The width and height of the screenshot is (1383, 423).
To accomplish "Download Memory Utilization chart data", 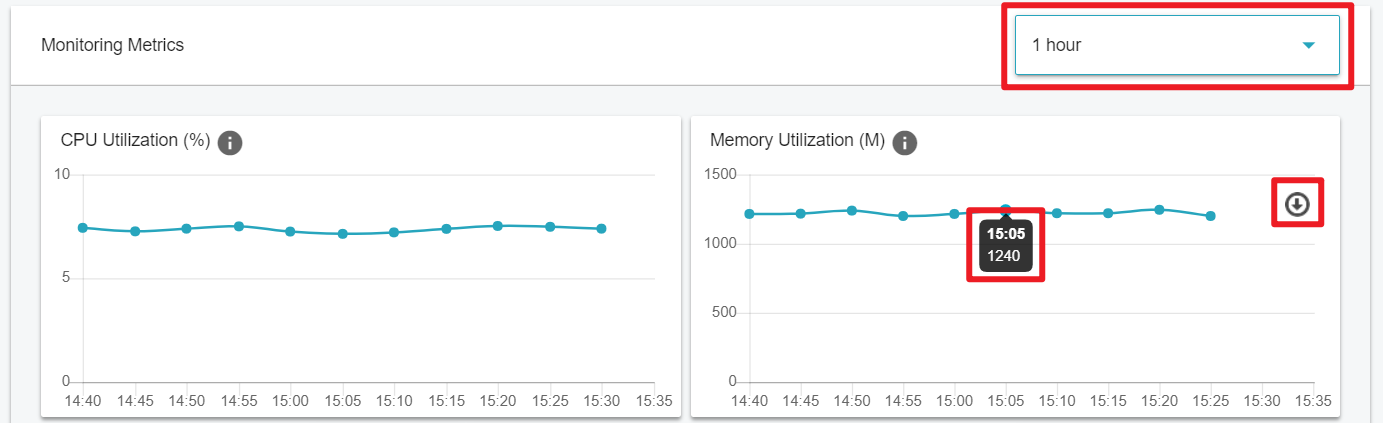I will [1297, 204].
